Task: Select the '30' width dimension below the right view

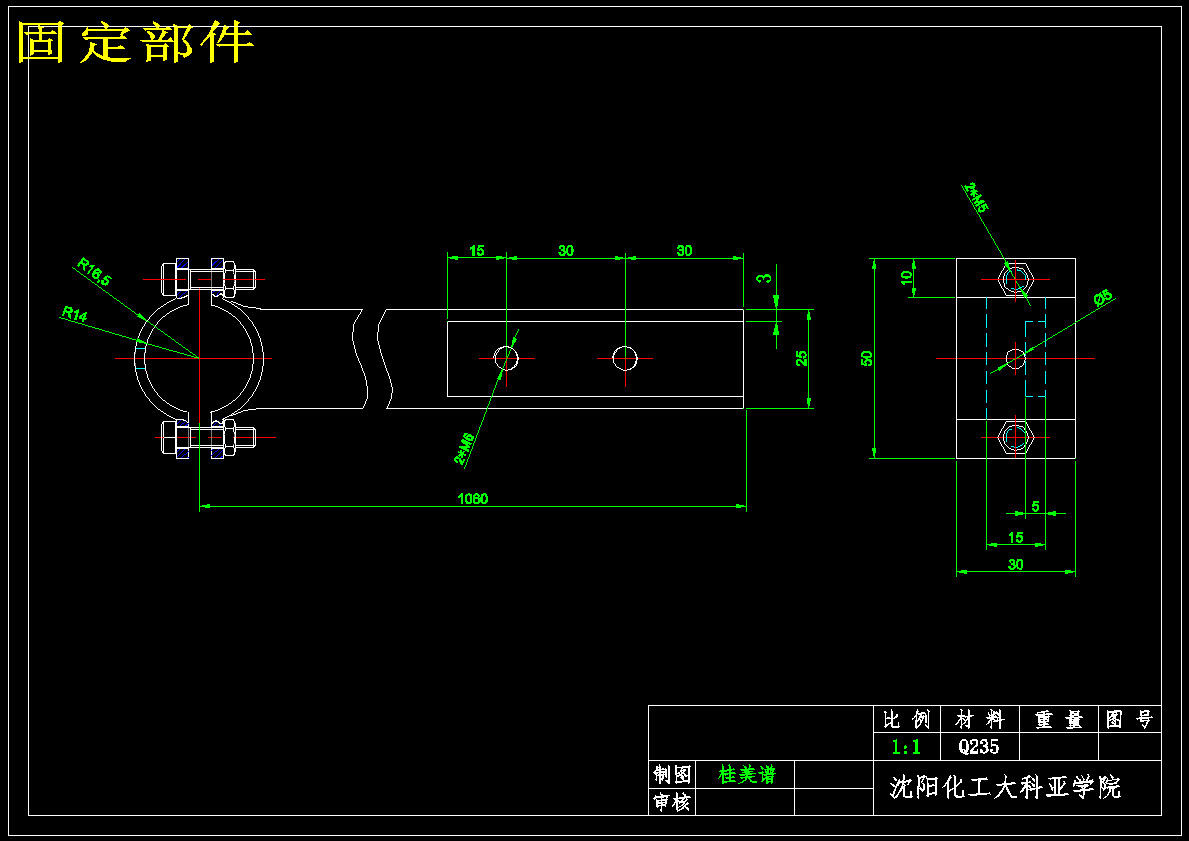Action: click(1015, 564)
